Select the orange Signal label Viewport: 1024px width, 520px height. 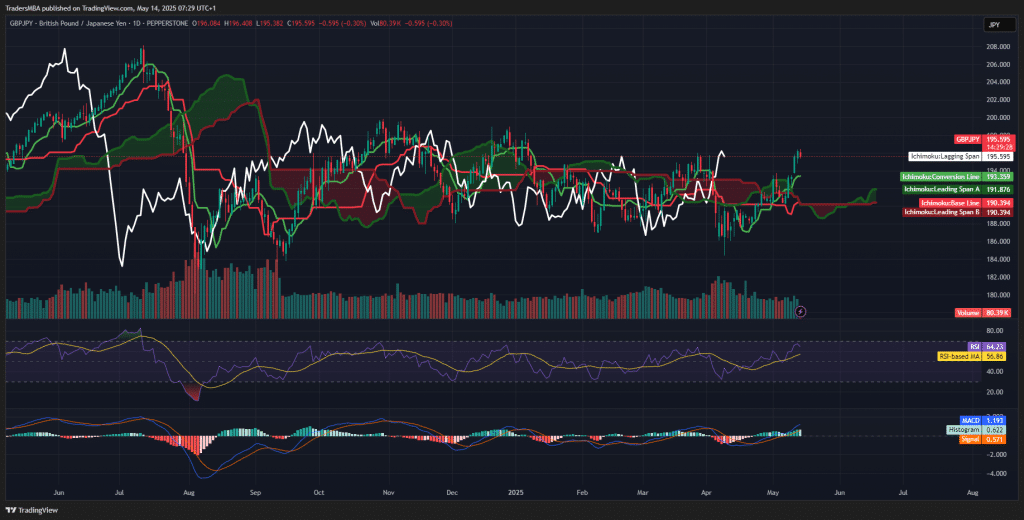tap(968, 438)
